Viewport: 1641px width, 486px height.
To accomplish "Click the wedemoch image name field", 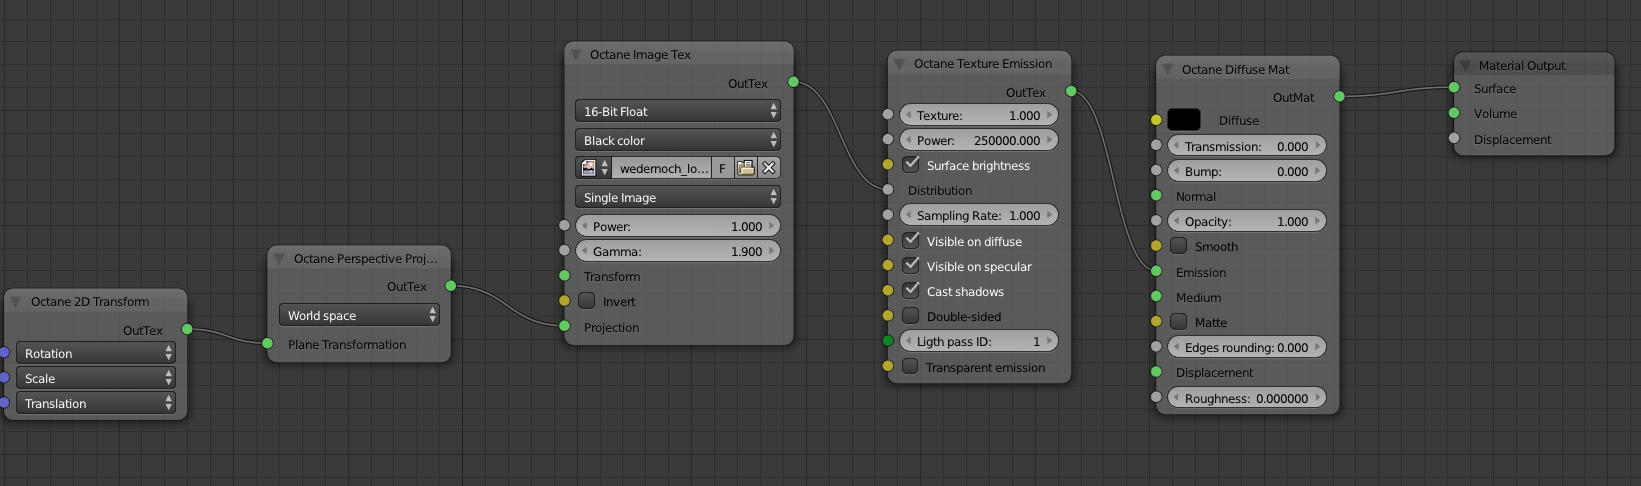I will click(662, 168).
